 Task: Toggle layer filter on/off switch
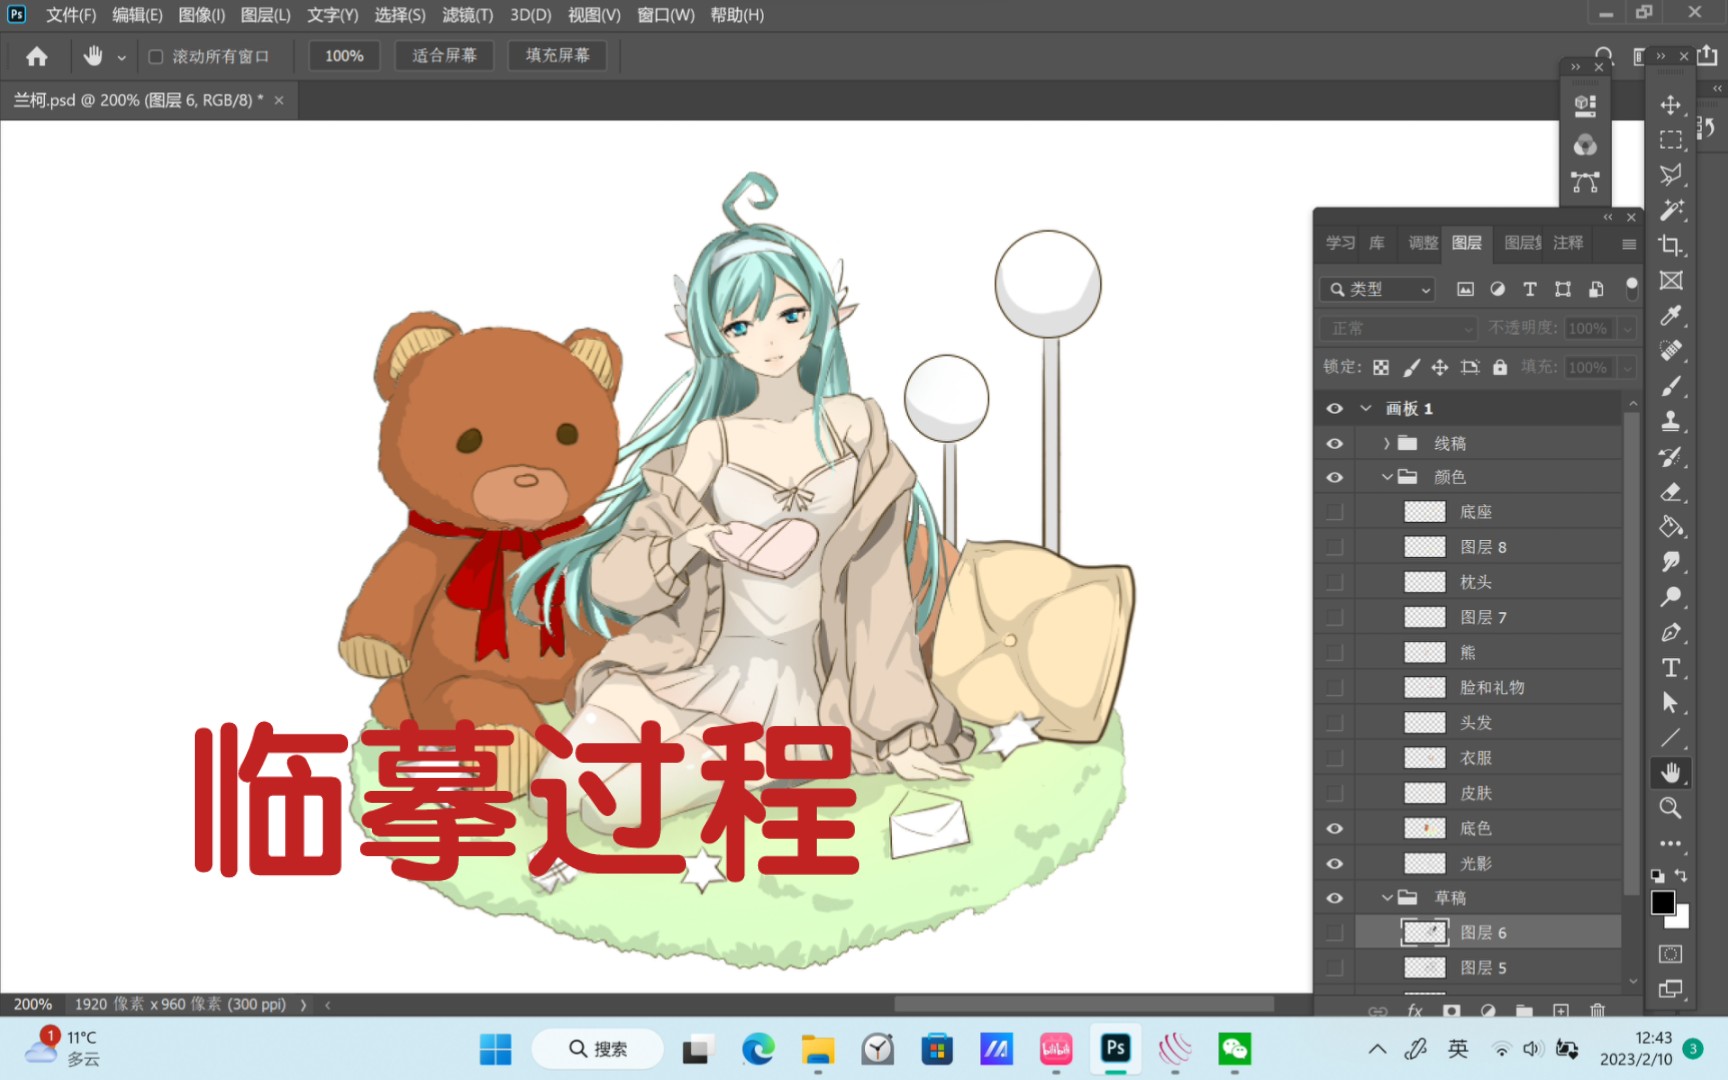(x=1632, y=288)
